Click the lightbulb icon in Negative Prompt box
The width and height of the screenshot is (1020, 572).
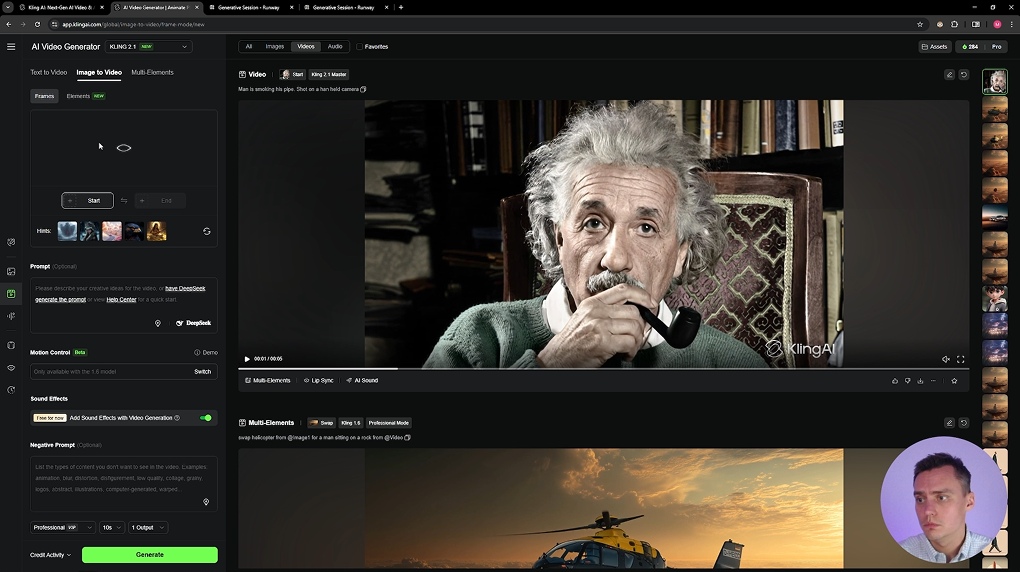(206, 502)
